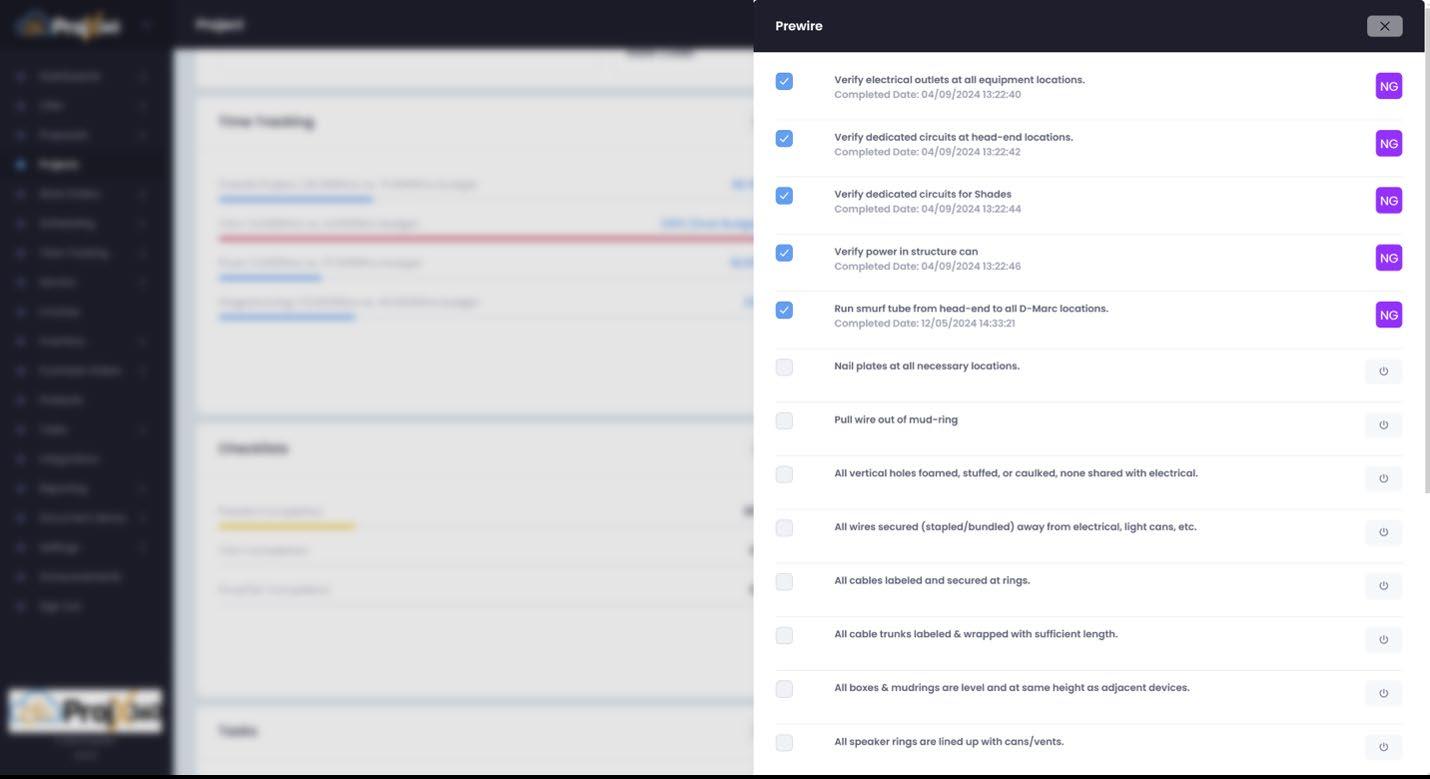The image size is (1430, 779).
Task: Check 'All speaker rings are lined up' box
Action: click(x=784, y=743)
